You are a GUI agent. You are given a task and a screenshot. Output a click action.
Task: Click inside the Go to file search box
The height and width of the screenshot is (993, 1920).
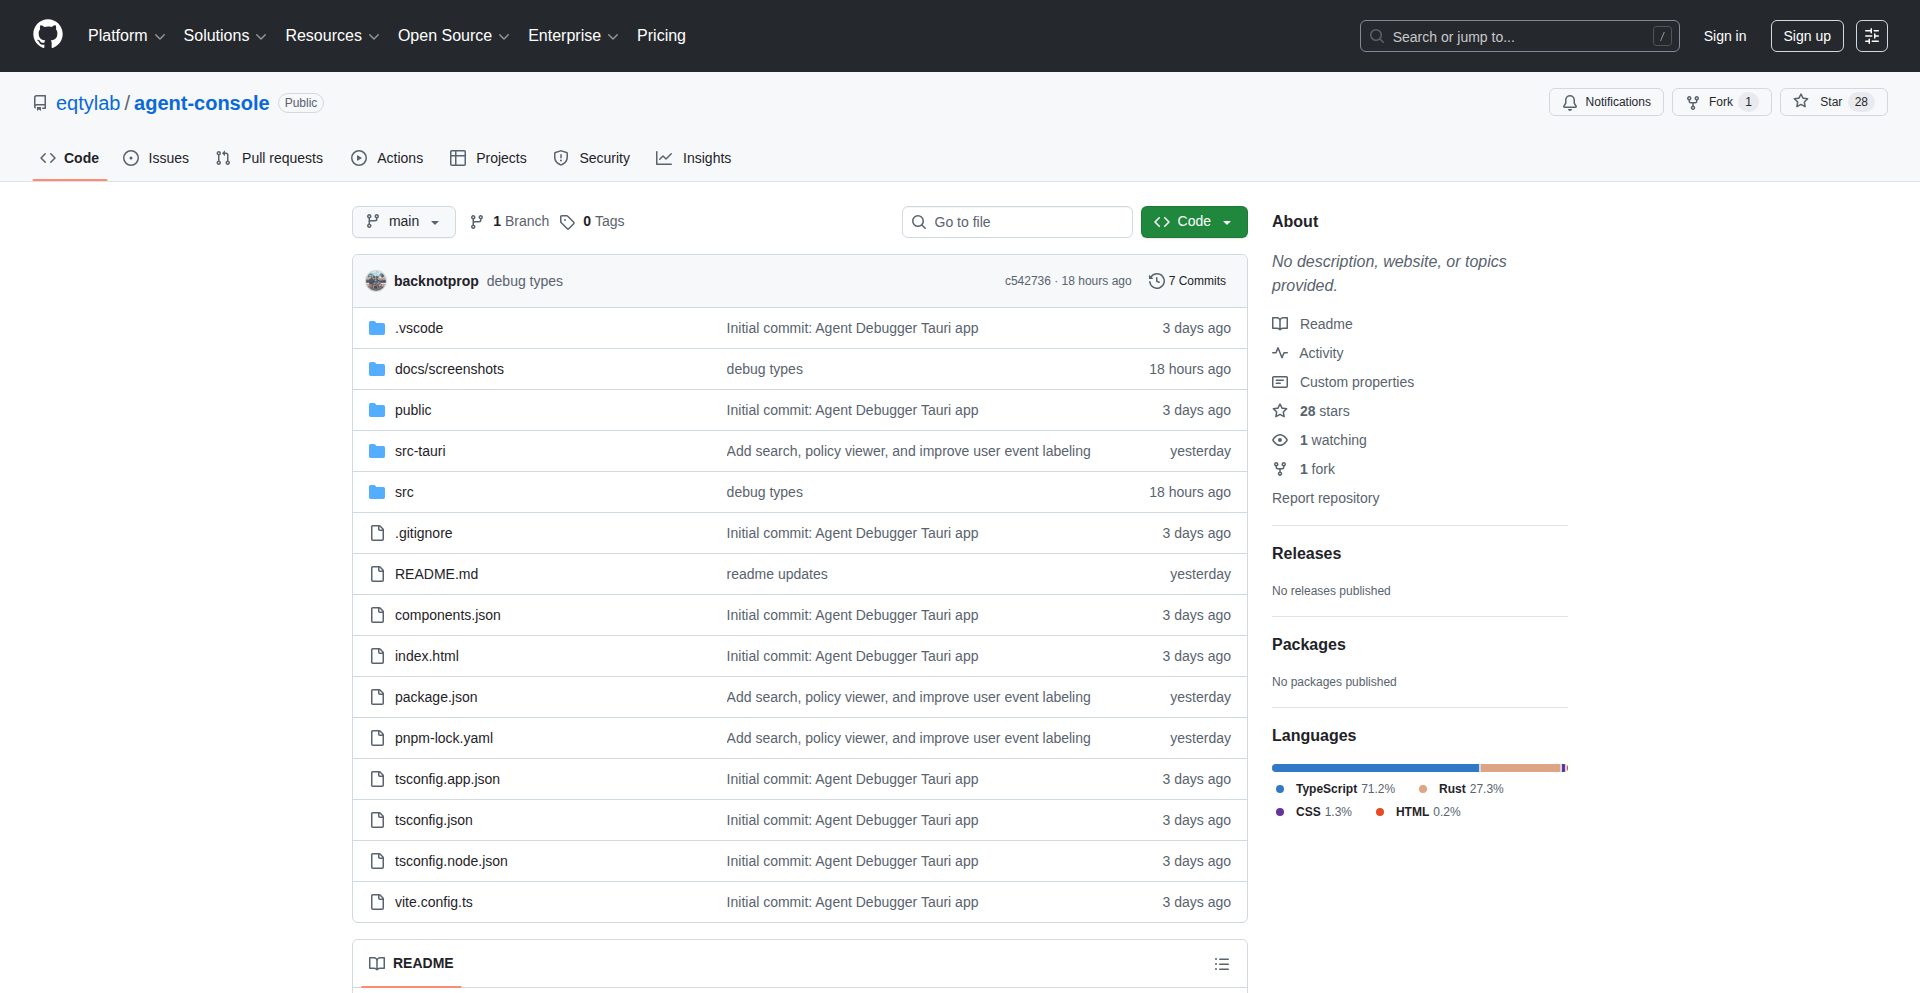pos(1016,221)
